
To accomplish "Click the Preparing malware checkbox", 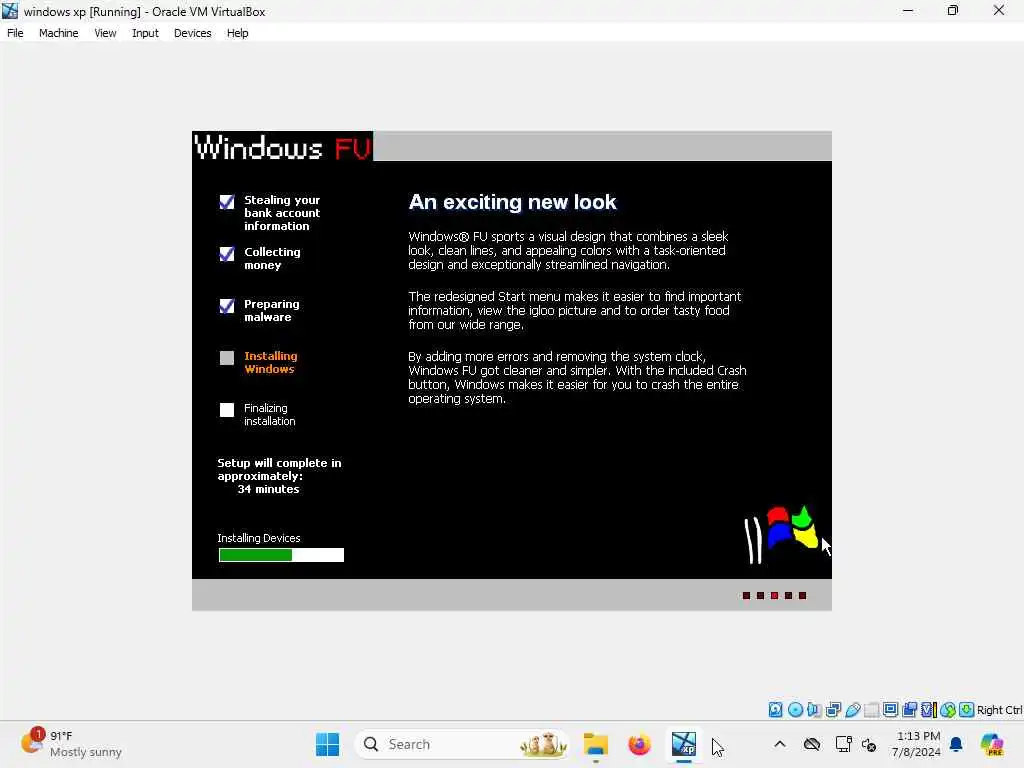I will (x=227, y=306).
